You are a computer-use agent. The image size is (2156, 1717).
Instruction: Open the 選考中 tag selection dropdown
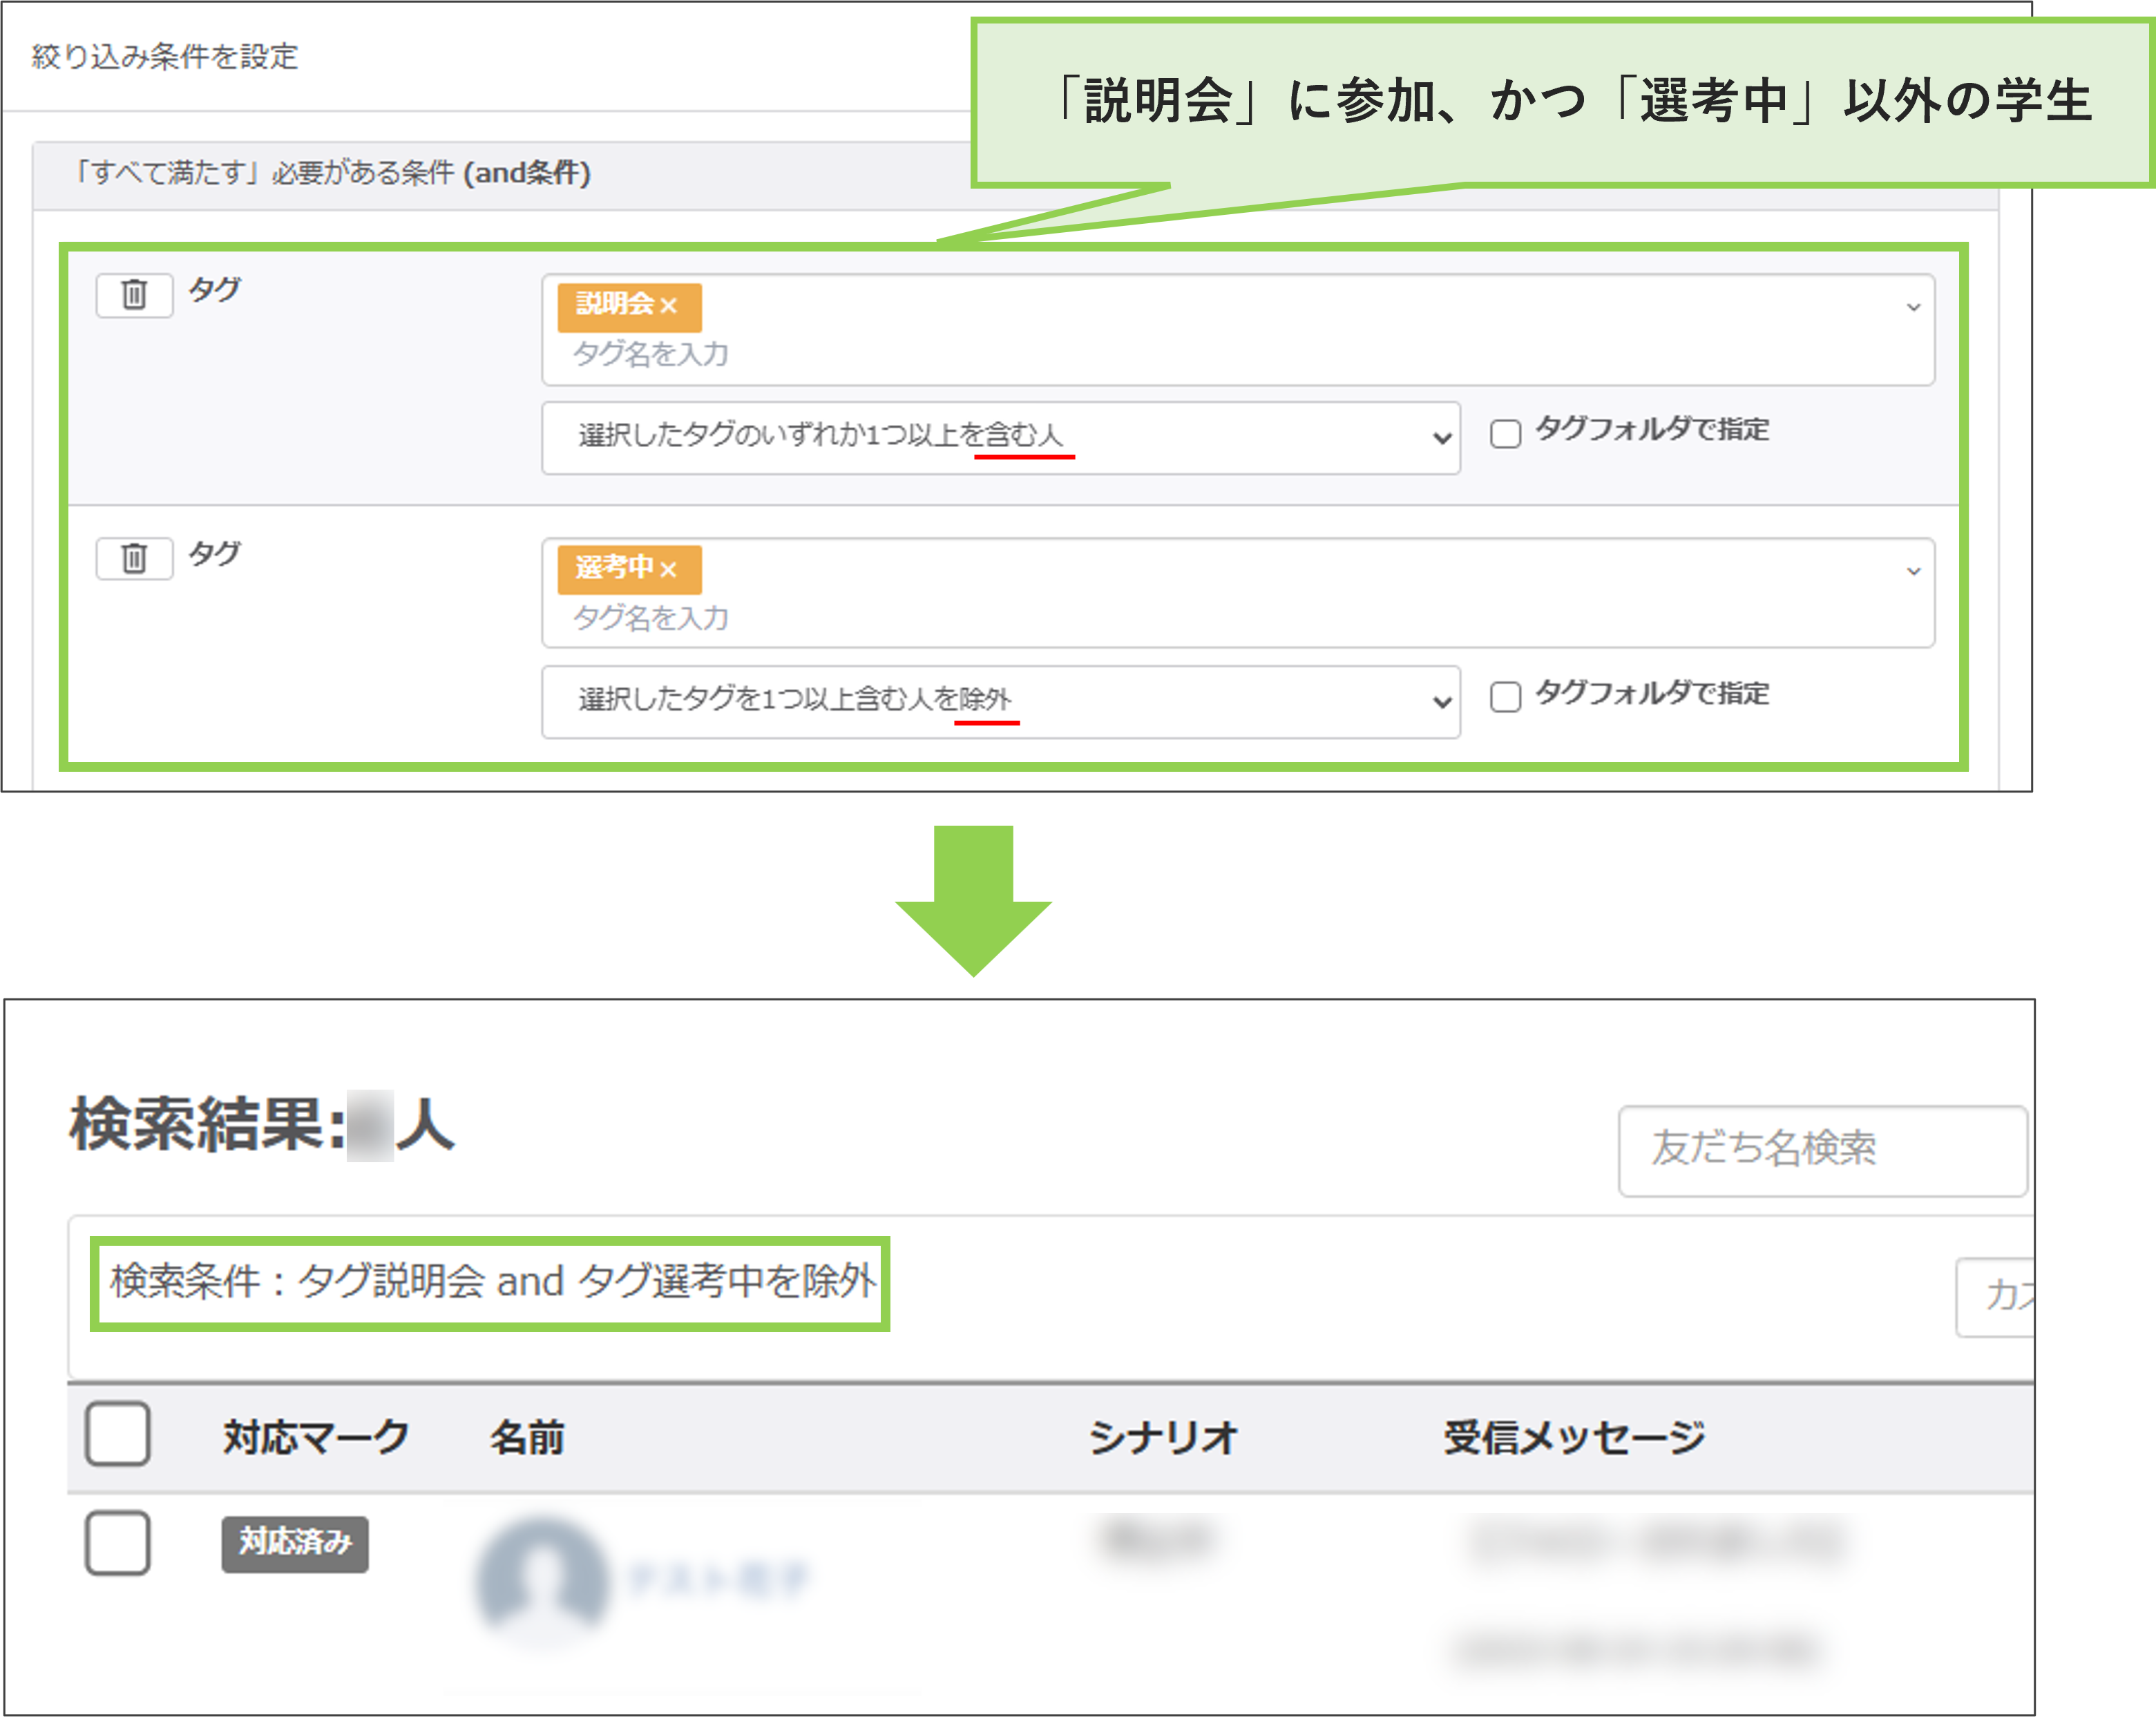point(1913,569)
